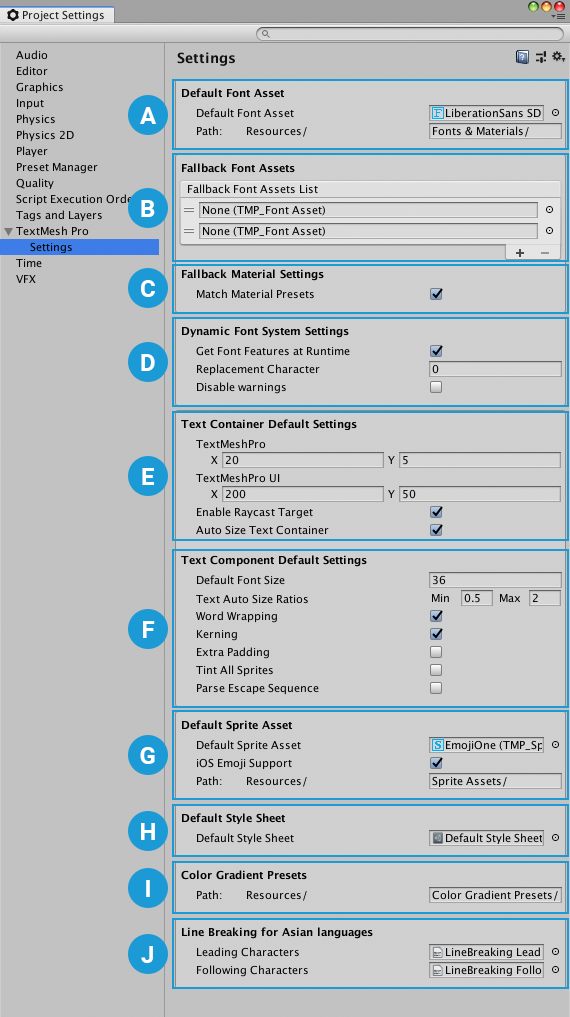The width and height of the screenshot is (570, 1017).
Task: Select the Project Settings tab
Action: click(x=56, y=15)
